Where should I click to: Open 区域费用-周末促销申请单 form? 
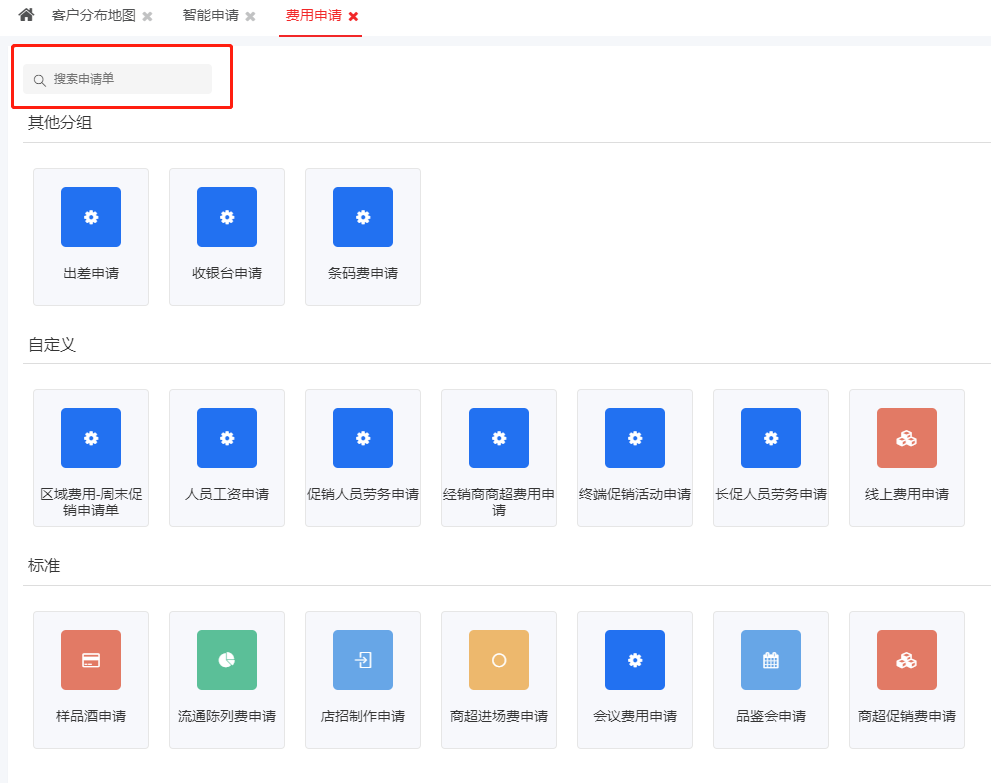91,438
